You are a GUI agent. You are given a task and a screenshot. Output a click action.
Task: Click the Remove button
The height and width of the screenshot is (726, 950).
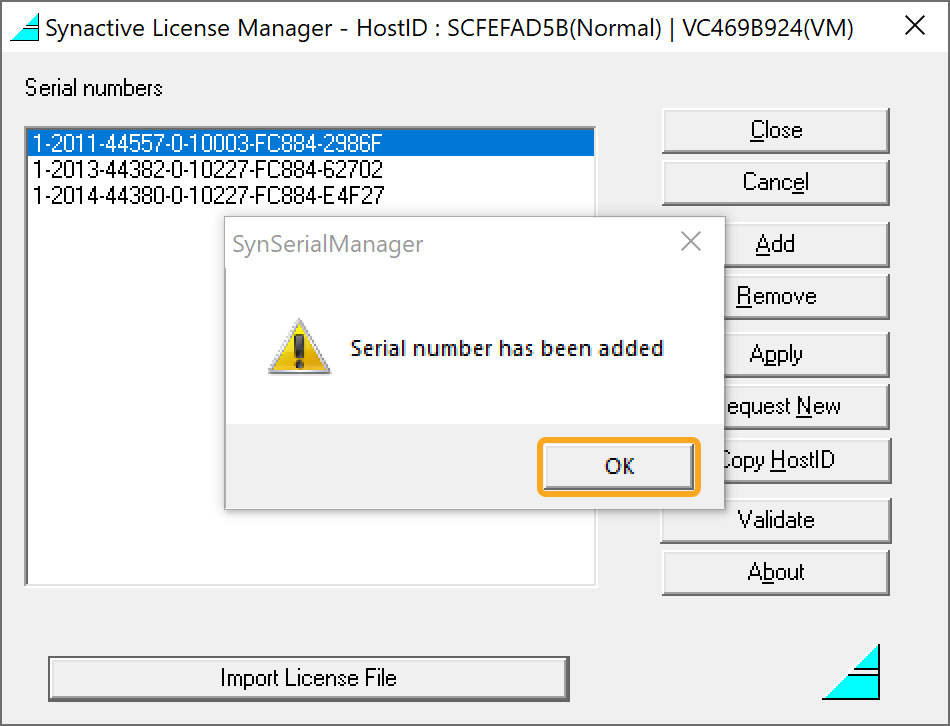click(806, 296)
